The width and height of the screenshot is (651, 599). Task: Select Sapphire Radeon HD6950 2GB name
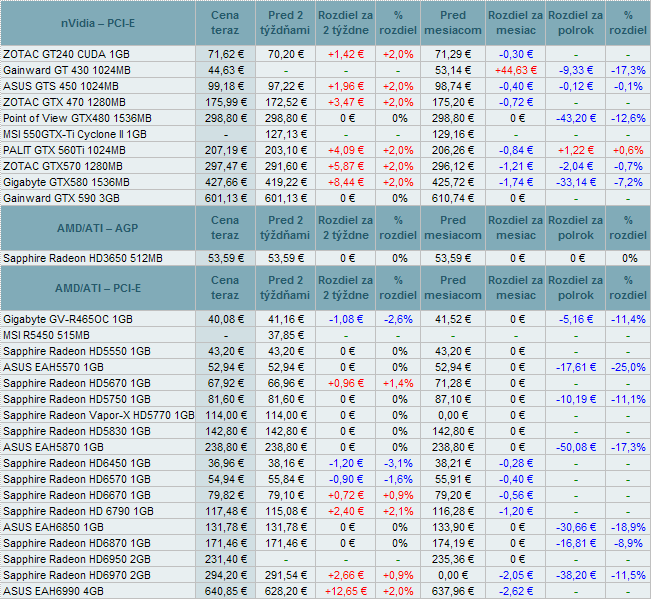[77, 559]
